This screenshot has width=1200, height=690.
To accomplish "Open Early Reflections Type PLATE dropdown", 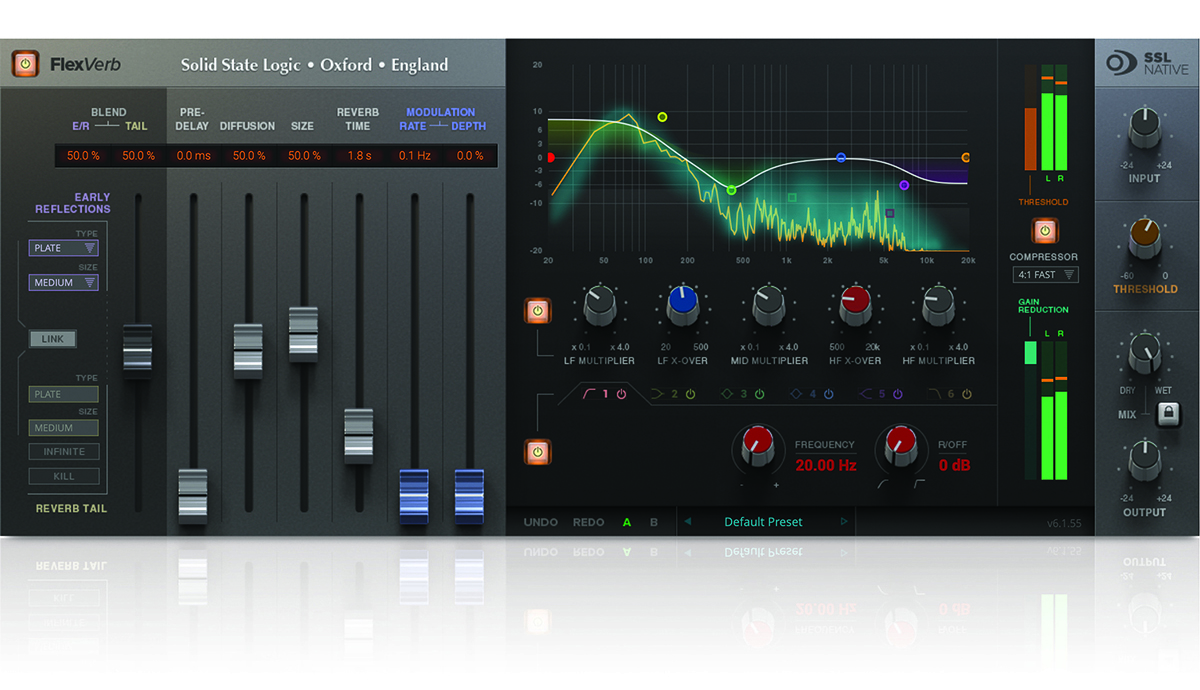I will click(x=64, y=248).
